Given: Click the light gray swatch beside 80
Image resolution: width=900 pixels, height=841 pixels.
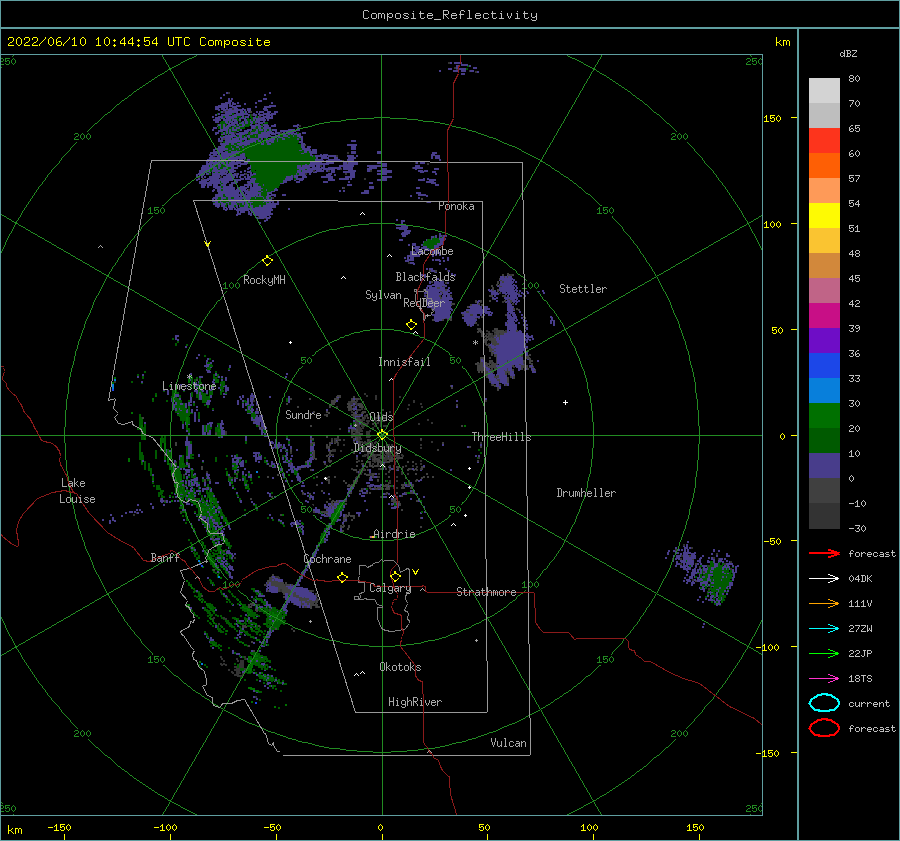Looking at the screenshot, I should 824,91.
